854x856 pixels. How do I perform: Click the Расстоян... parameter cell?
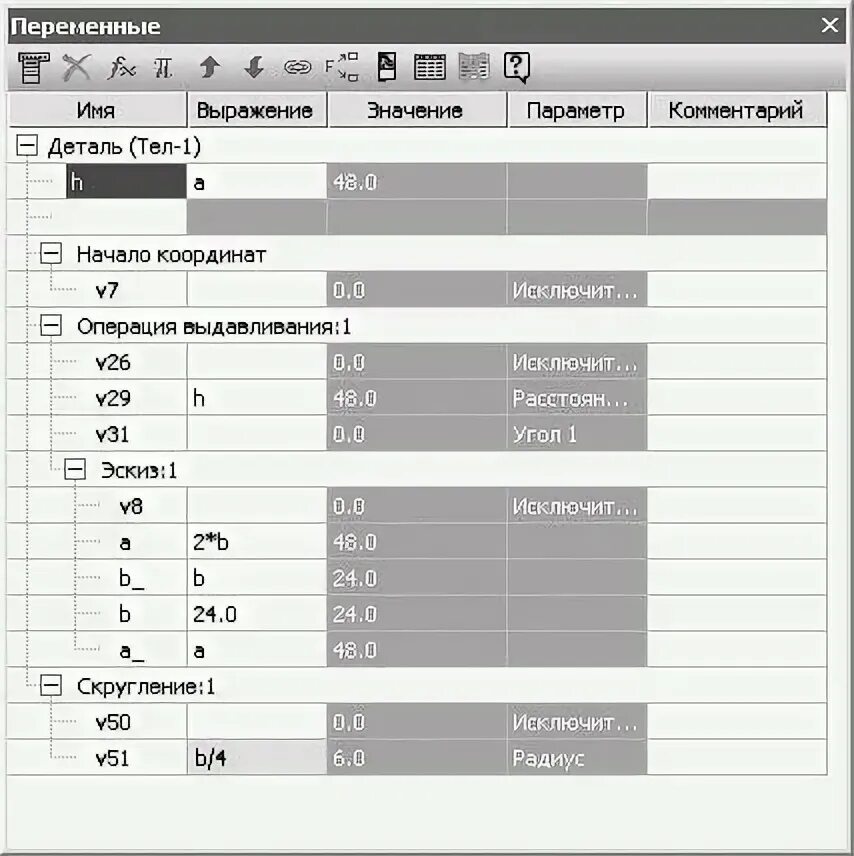click(577, 398)
